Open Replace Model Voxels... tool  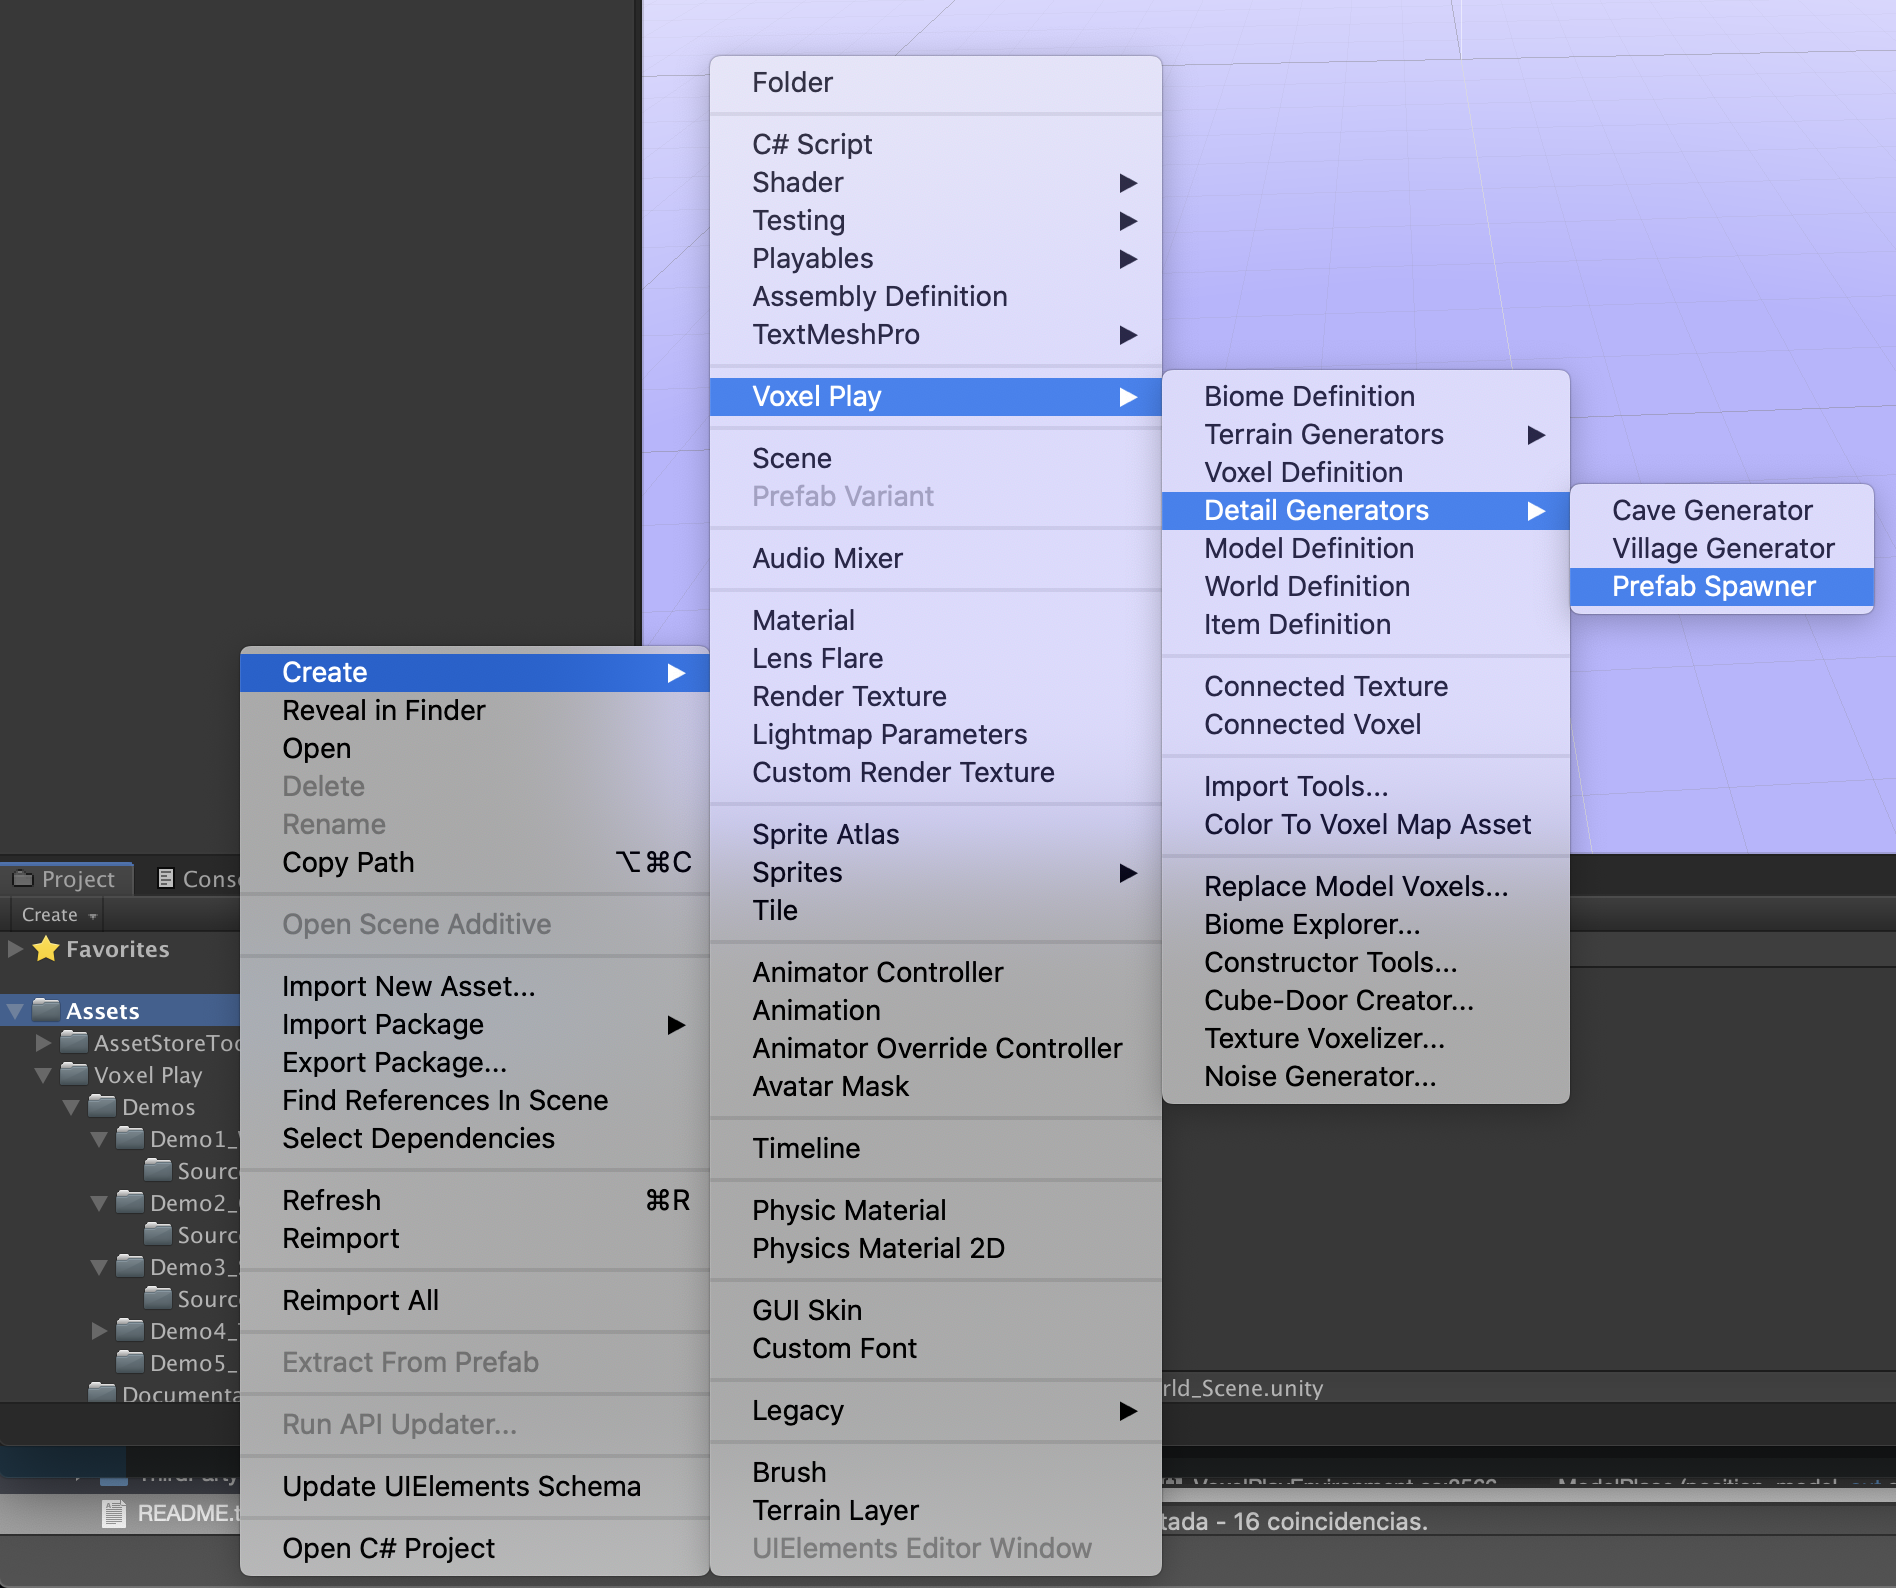[1365, 887]
